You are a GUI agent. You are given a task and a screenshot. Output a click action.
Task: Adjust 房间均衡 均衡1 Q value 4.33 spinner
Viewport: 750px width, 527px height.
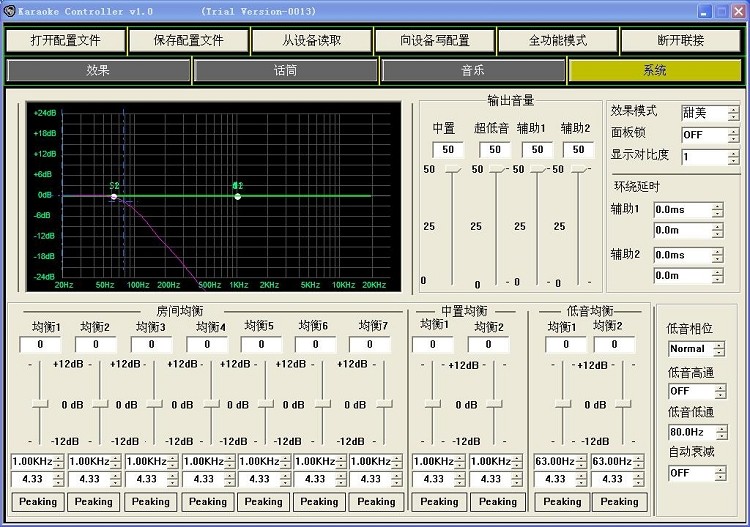point(37,479)
